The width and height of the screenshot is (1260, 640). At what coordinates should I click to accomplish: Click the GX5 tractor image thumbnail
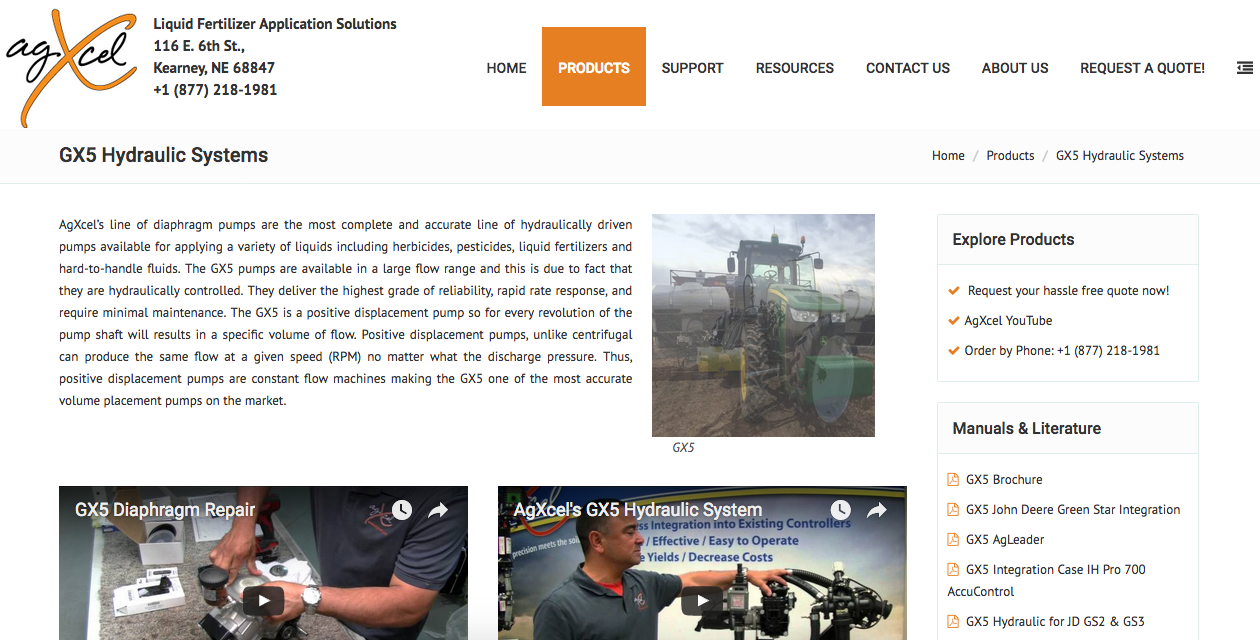[x=763, y=325]
